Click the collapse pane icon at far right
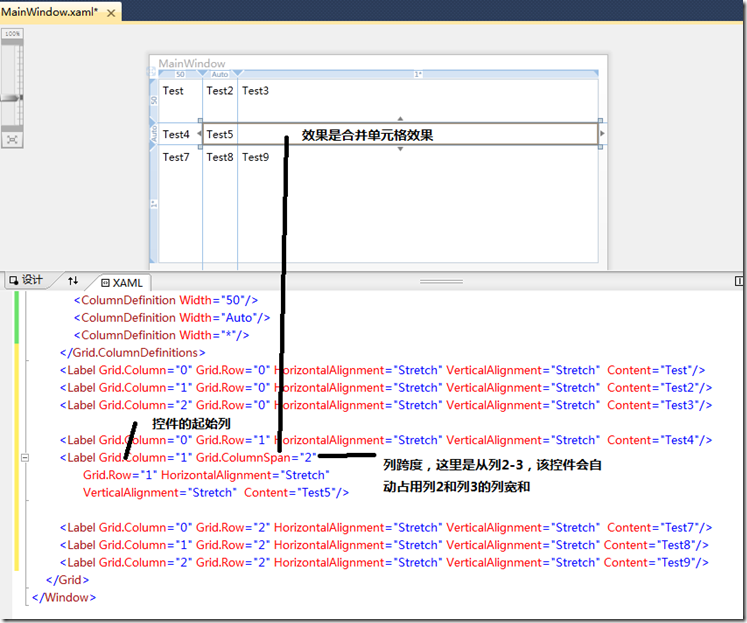Image resolution: width=747 pixels, height=623 pixels. click(x=739, y=281)
